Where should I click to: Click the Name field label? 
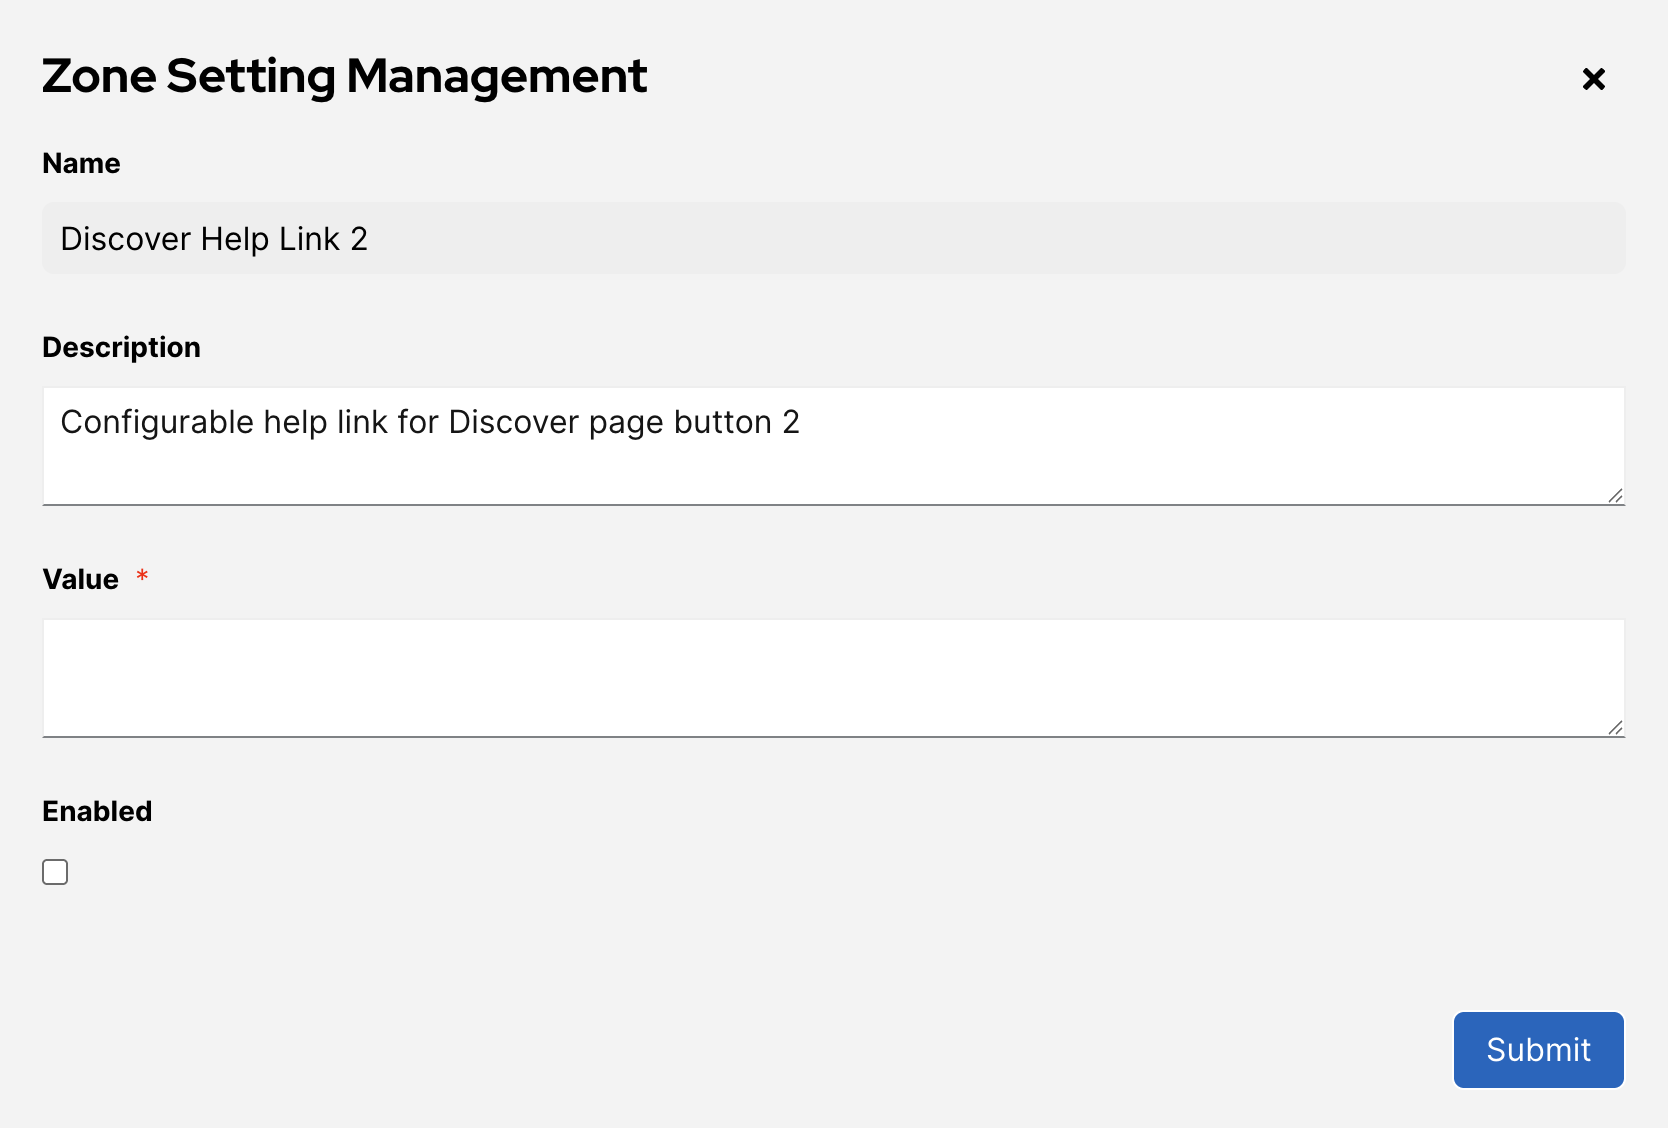click(81, 163)
